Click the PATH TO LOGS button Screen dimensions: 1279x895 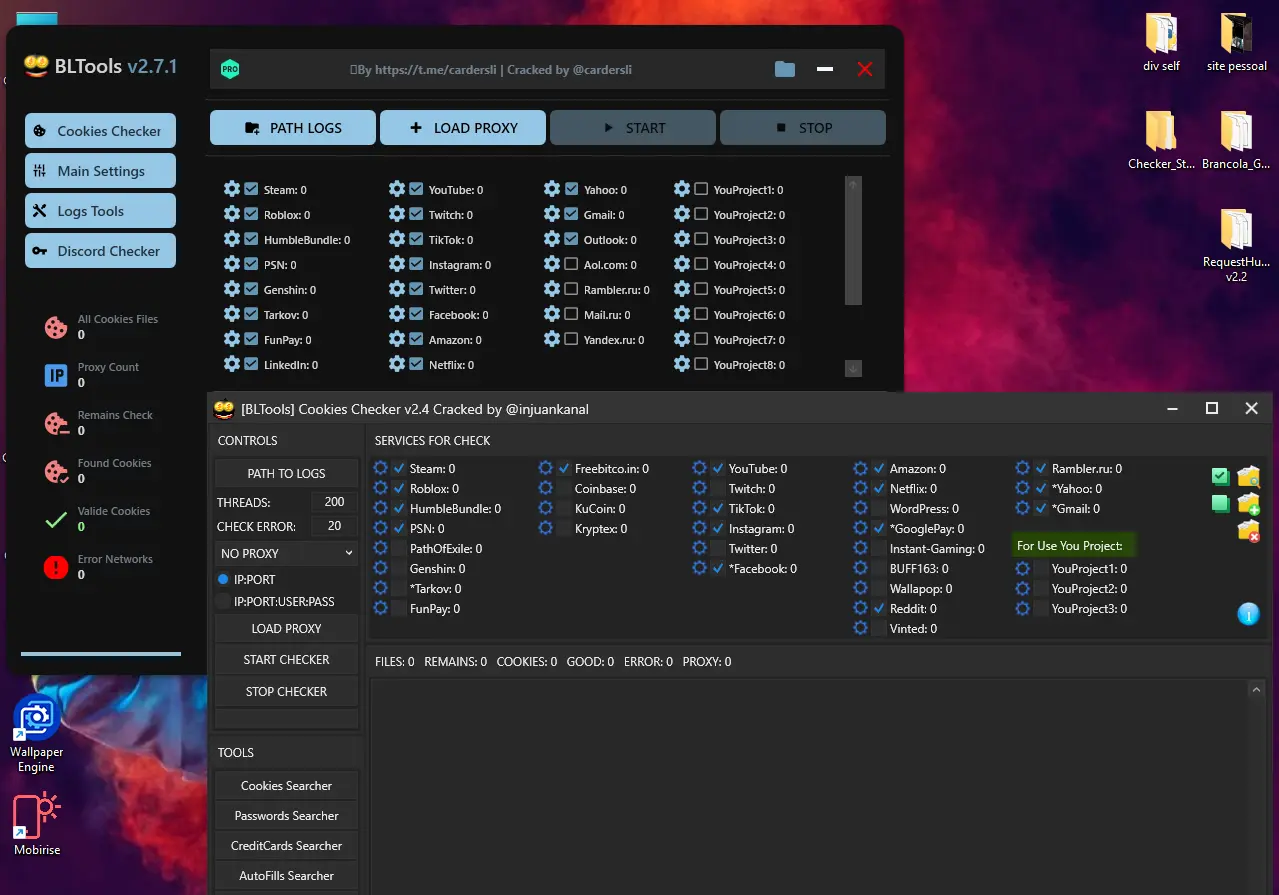[286, 473]
